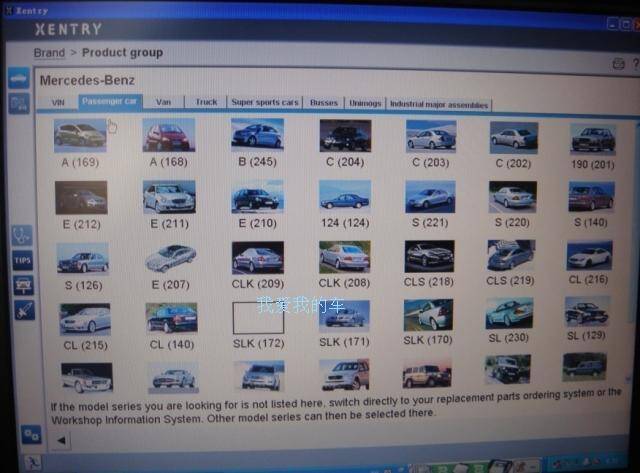Choose the A (169) model thumbnail

pos(80,135)
